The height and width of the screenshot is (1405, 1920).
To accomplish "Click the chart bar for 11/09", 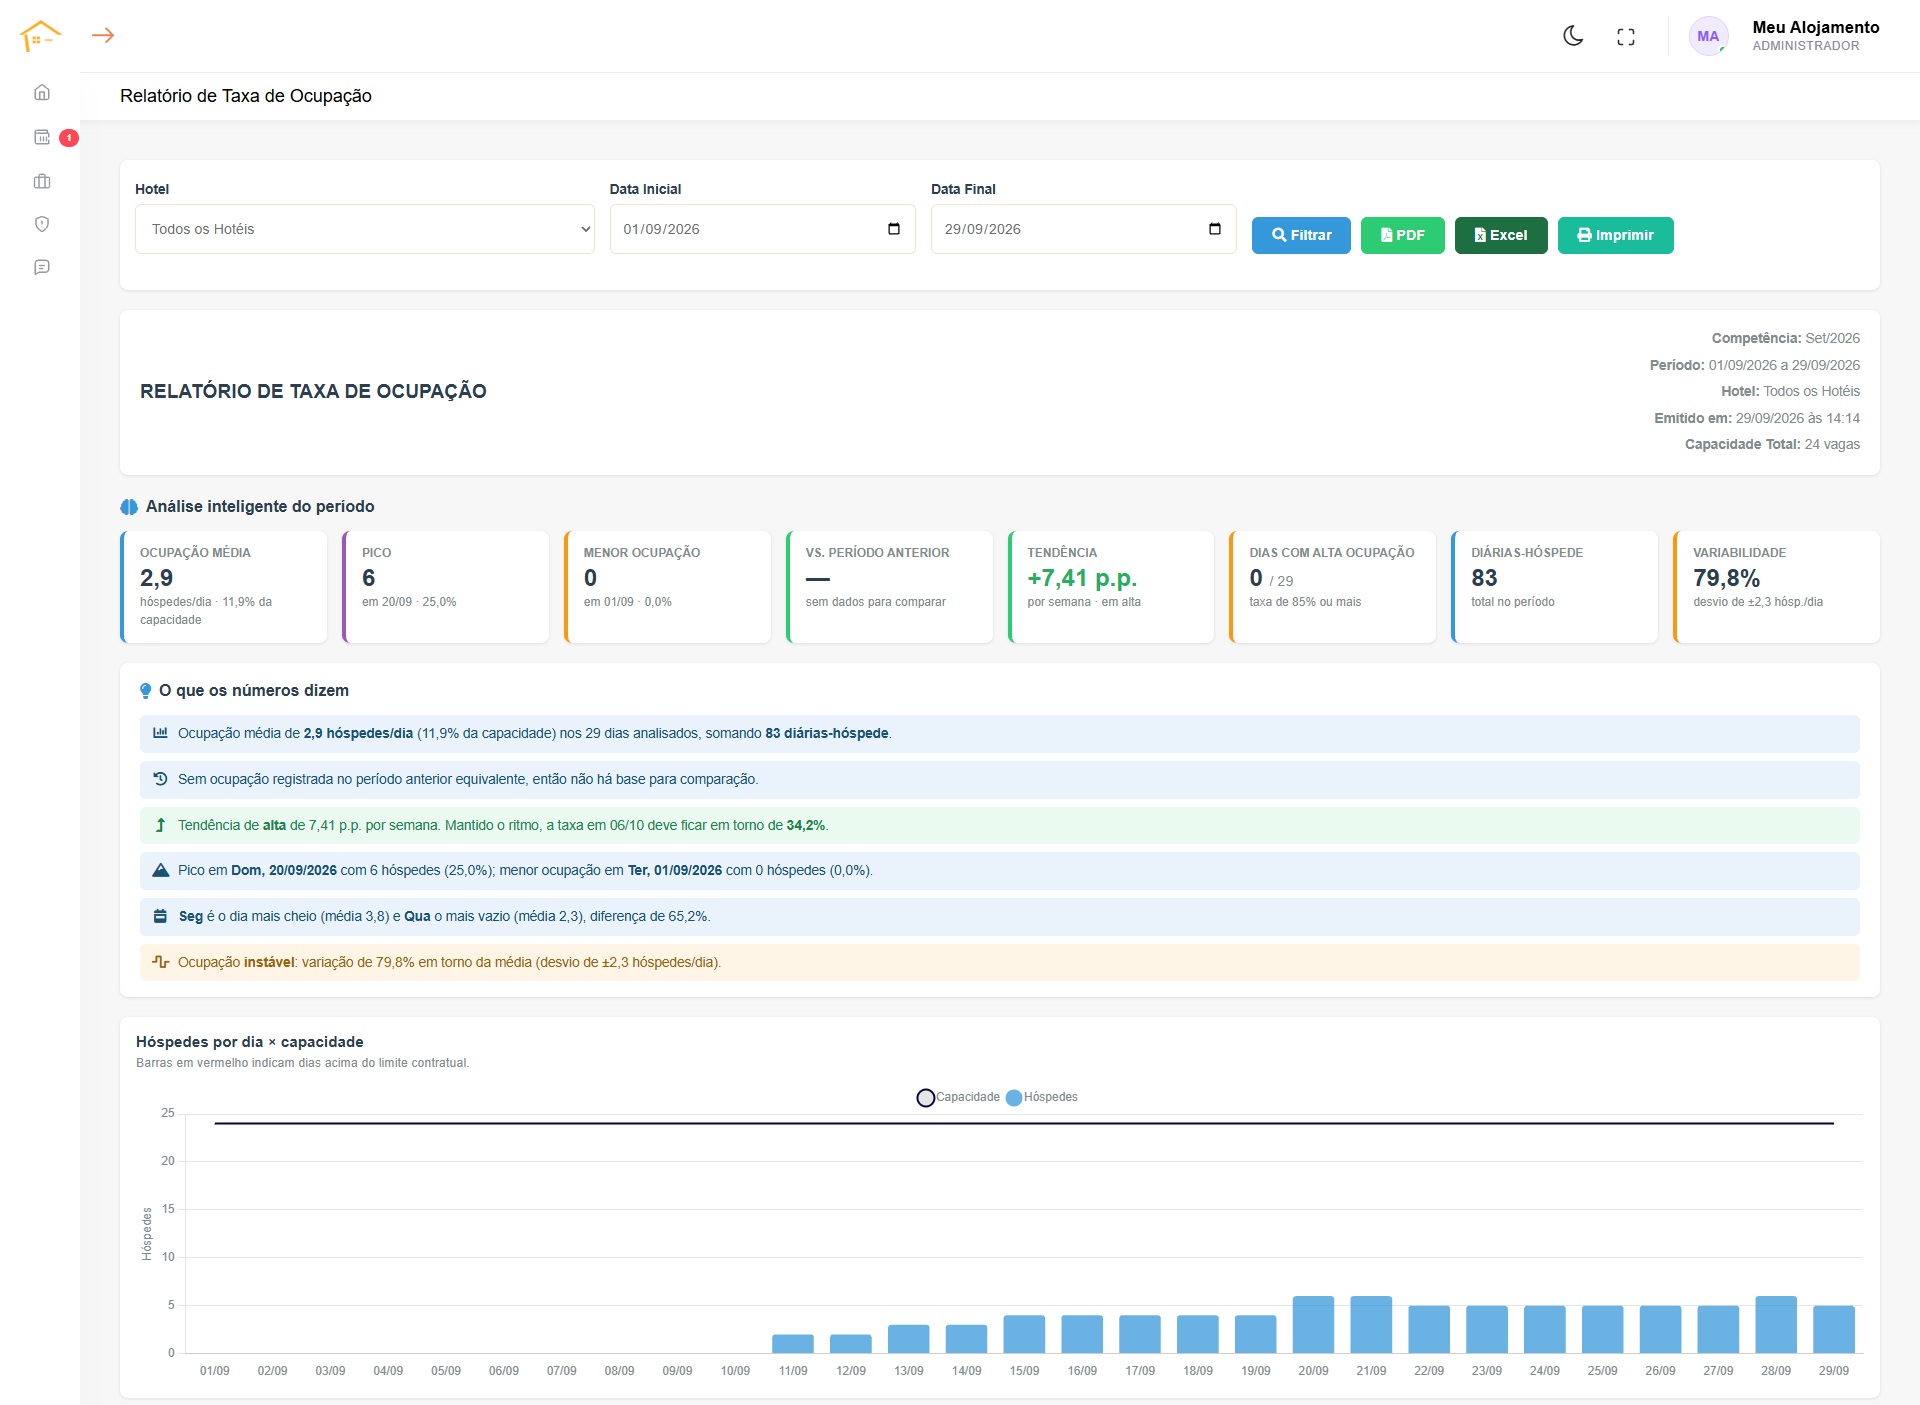I will click(x=793, y=1344).
